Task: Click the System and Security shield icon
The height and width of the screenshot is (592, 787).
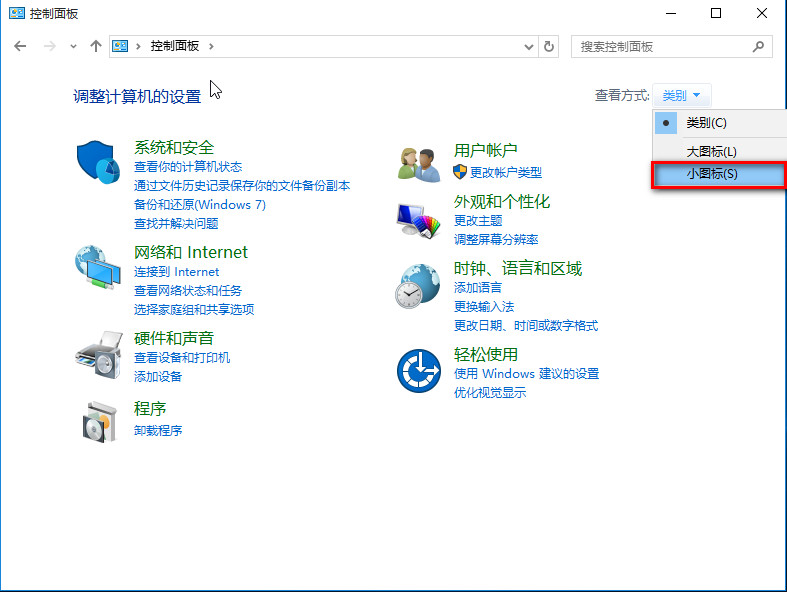Action: [98, 162]
